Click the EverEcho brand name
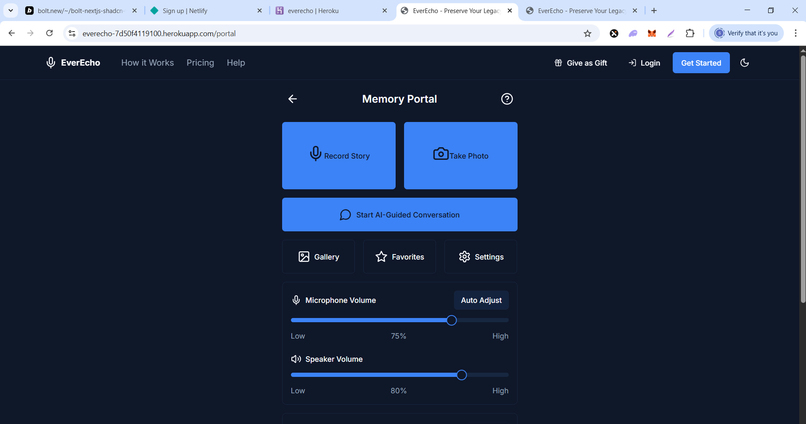This screenshot has height=424, width=806. pyautogui.click(x=81, y=63)
